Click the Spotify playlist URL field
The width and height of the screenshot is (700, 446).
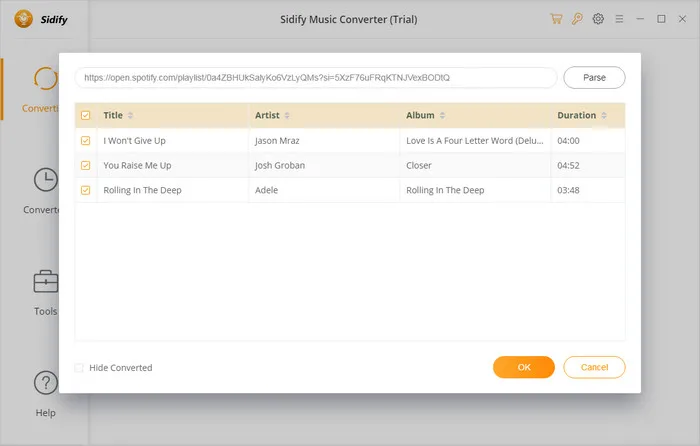coord(315,78)
